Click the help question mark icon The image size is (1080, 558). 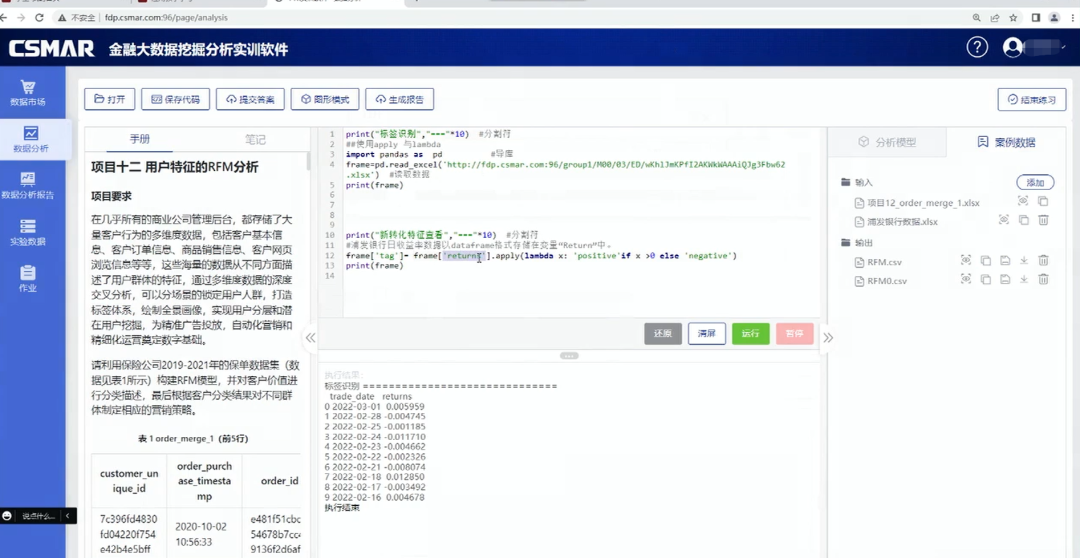(977, 47)
